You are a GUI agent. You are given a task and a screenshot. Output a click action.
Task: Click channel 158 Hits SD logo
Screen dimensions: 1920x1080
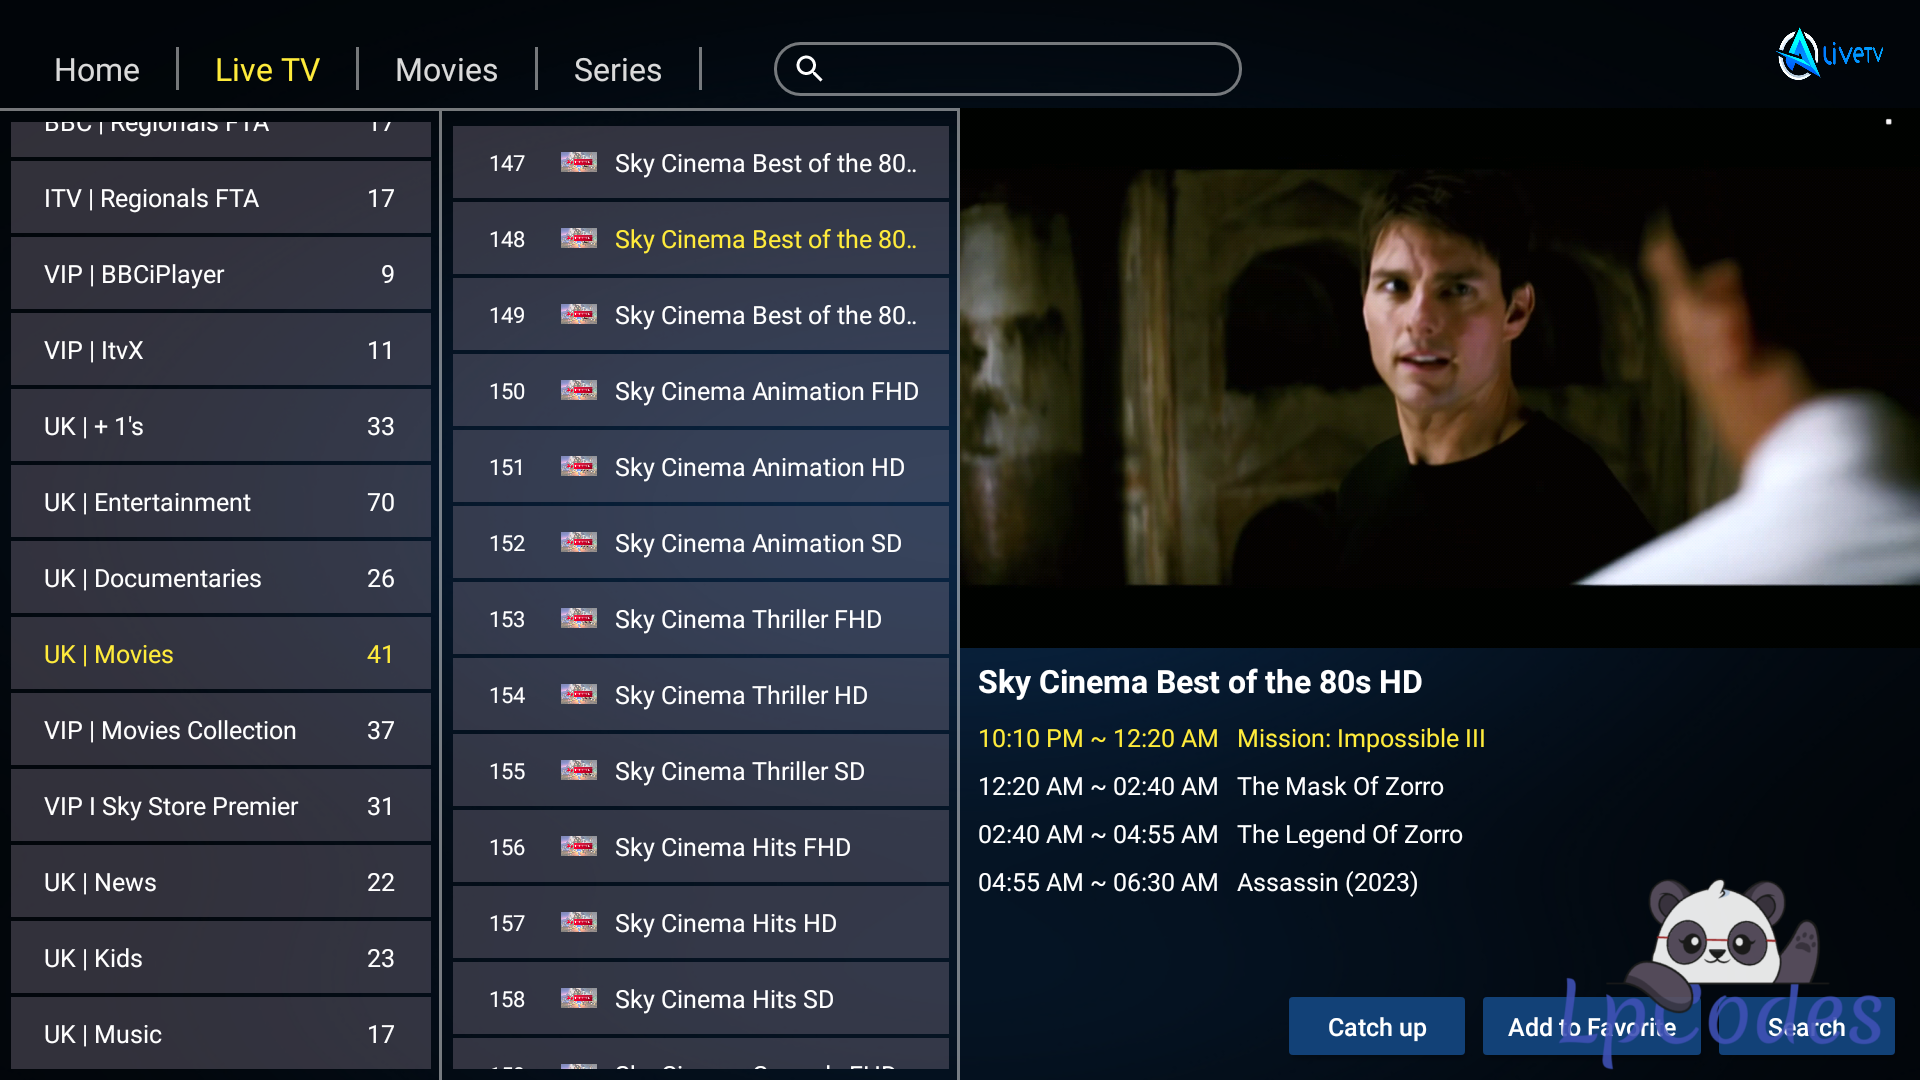coord(579,998)
